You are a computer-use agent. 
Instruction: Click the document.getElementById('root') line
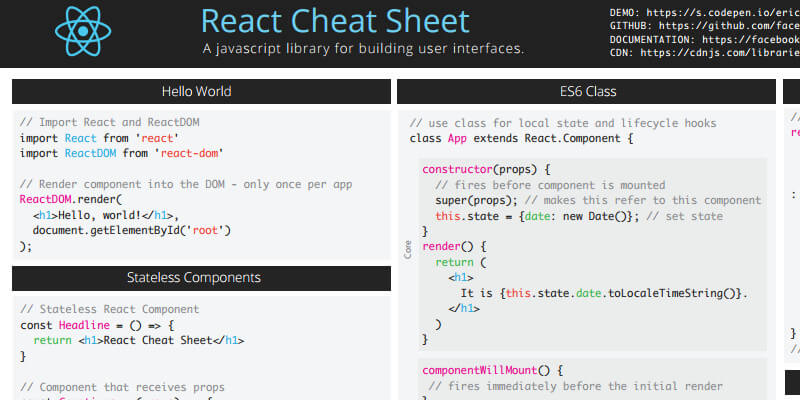pos(132,230)
